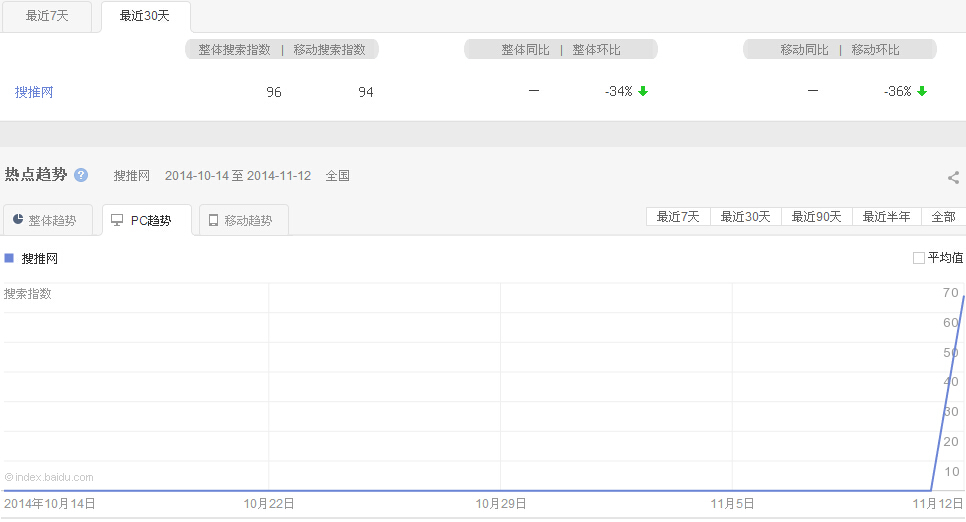Select 最近半年 chart time range
The image size is (966, 522).
[x=886, y=217]
